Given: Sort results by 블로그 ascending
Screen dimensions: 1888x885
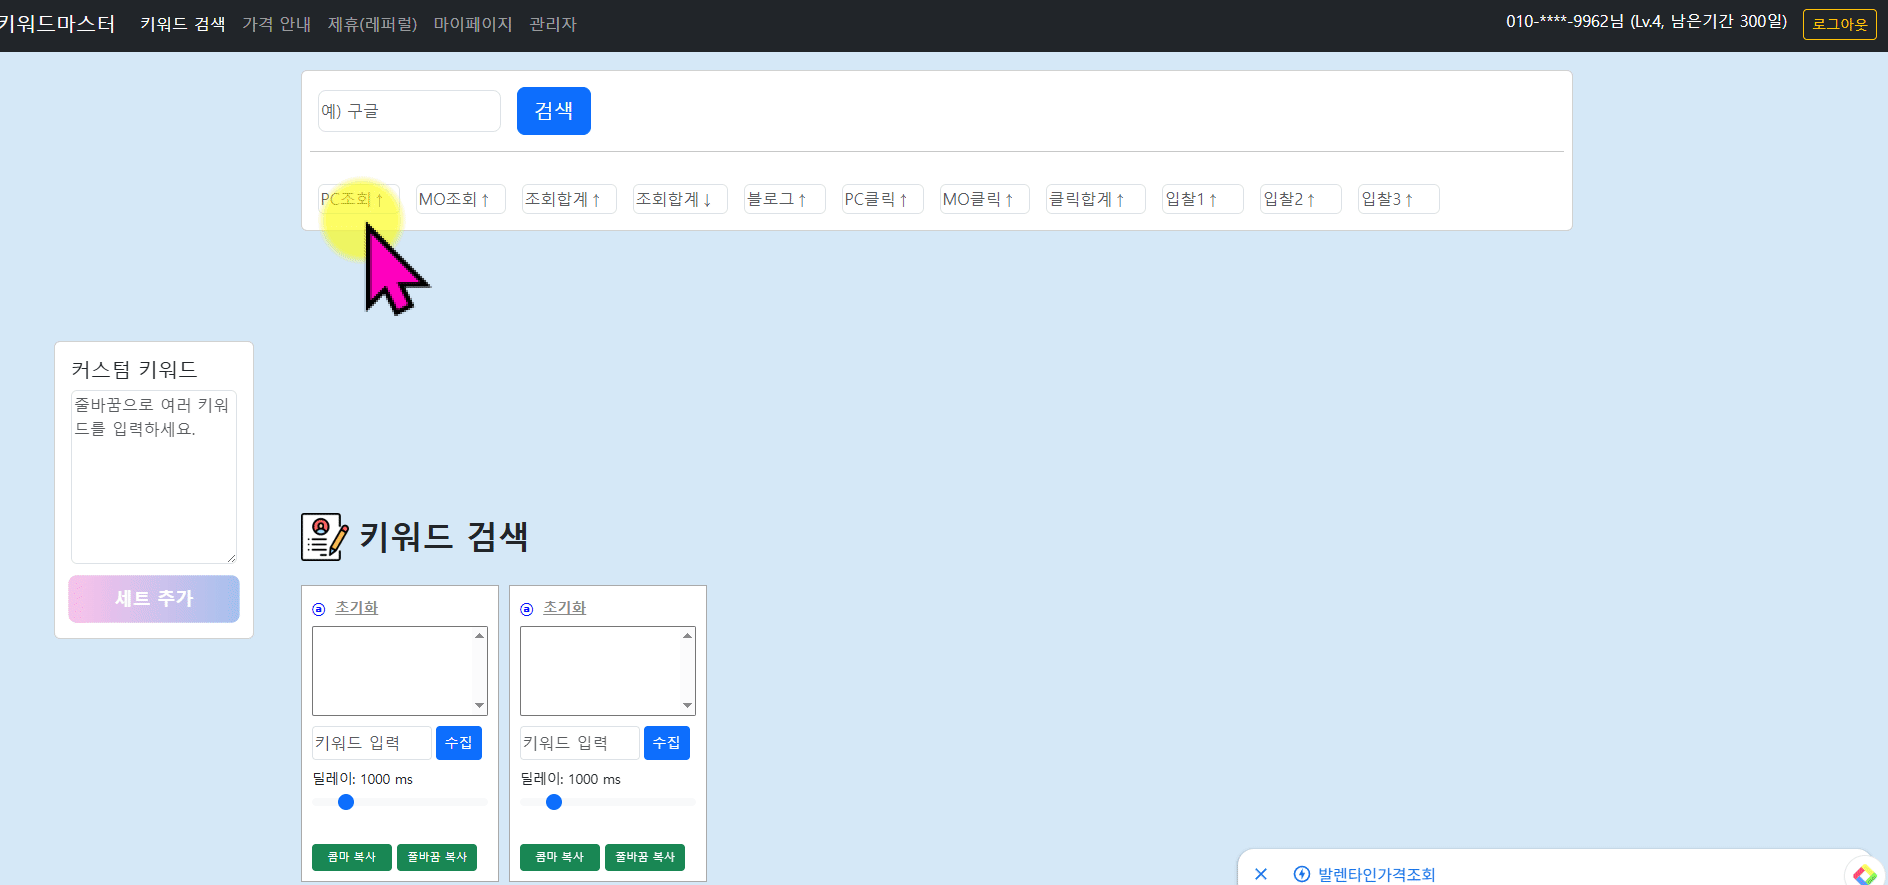Looking at the screenshot, I should coord(784,199).
